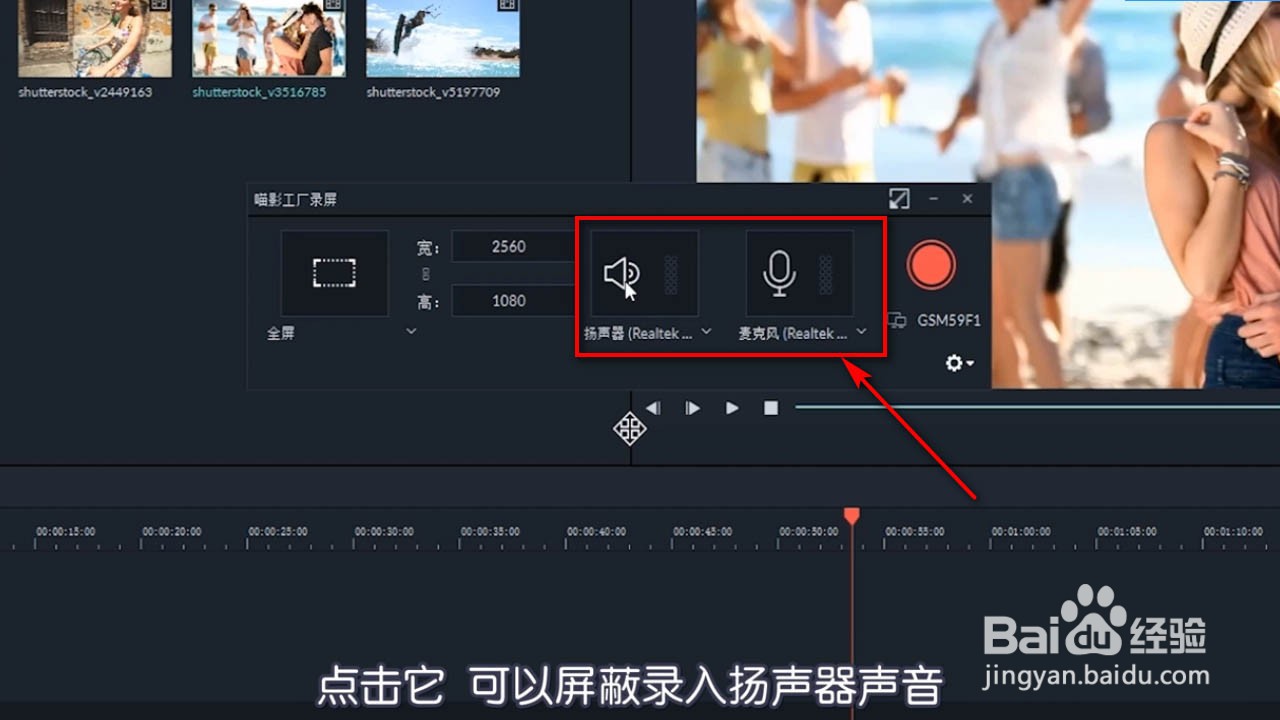Open the recorder settings gear
This screenshot has width=1280, height=720.
click(953, 363)
